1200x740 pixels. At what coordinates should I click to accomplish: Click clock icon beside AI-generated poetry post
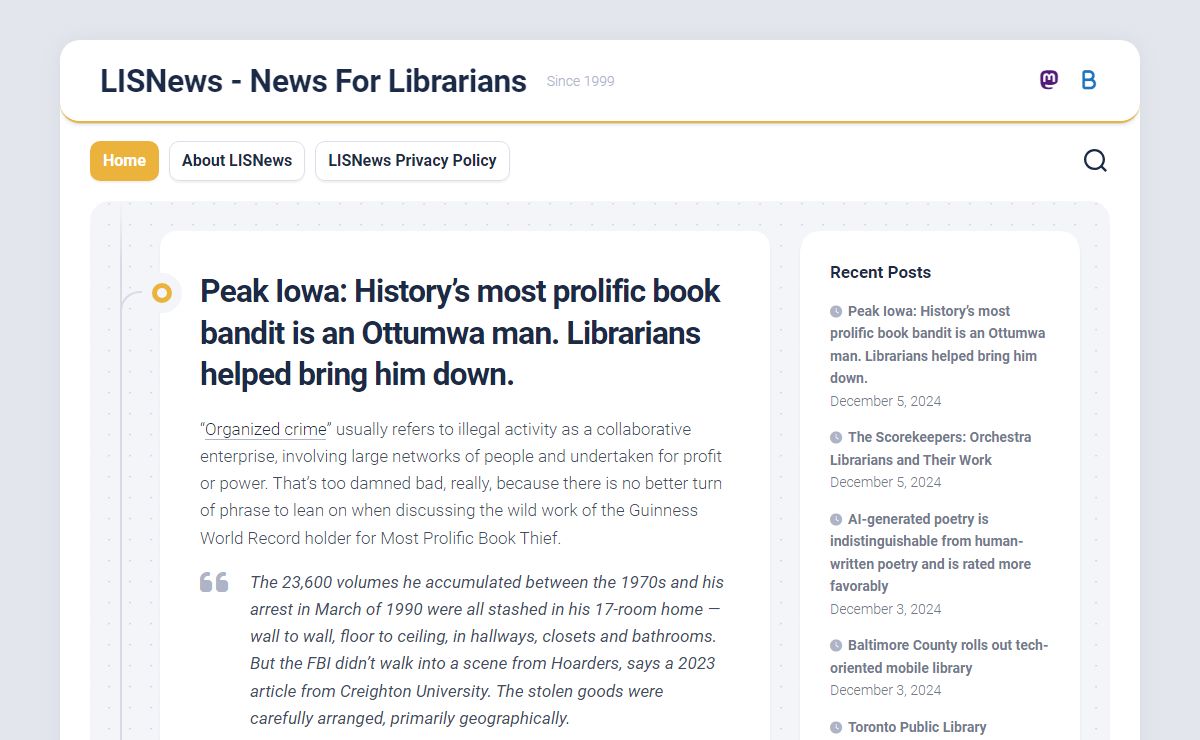coord(836,519)
